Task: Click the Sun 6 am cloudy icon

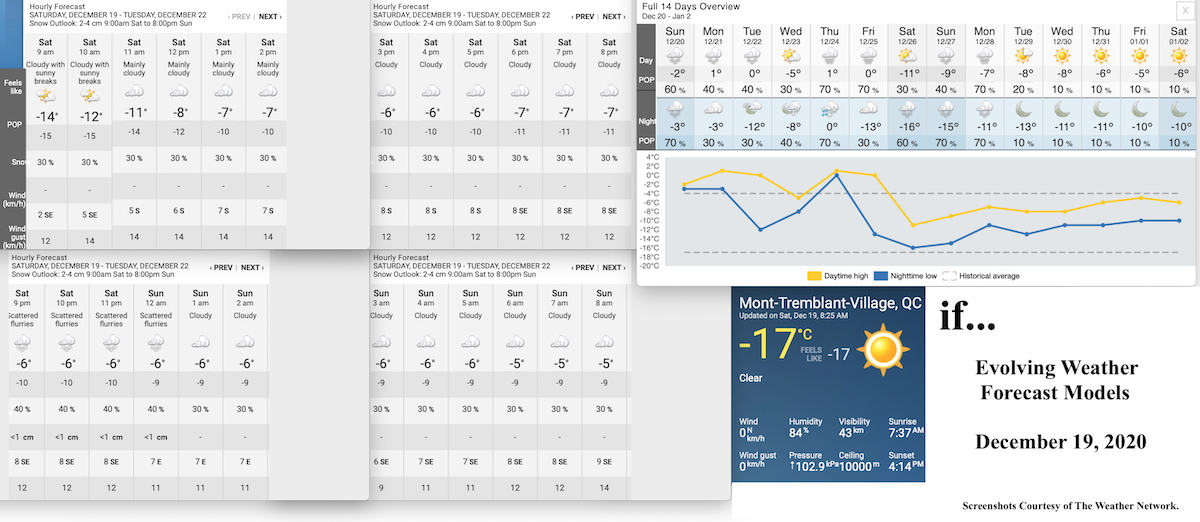Action: pyautogui.click(x=515, y=343)
